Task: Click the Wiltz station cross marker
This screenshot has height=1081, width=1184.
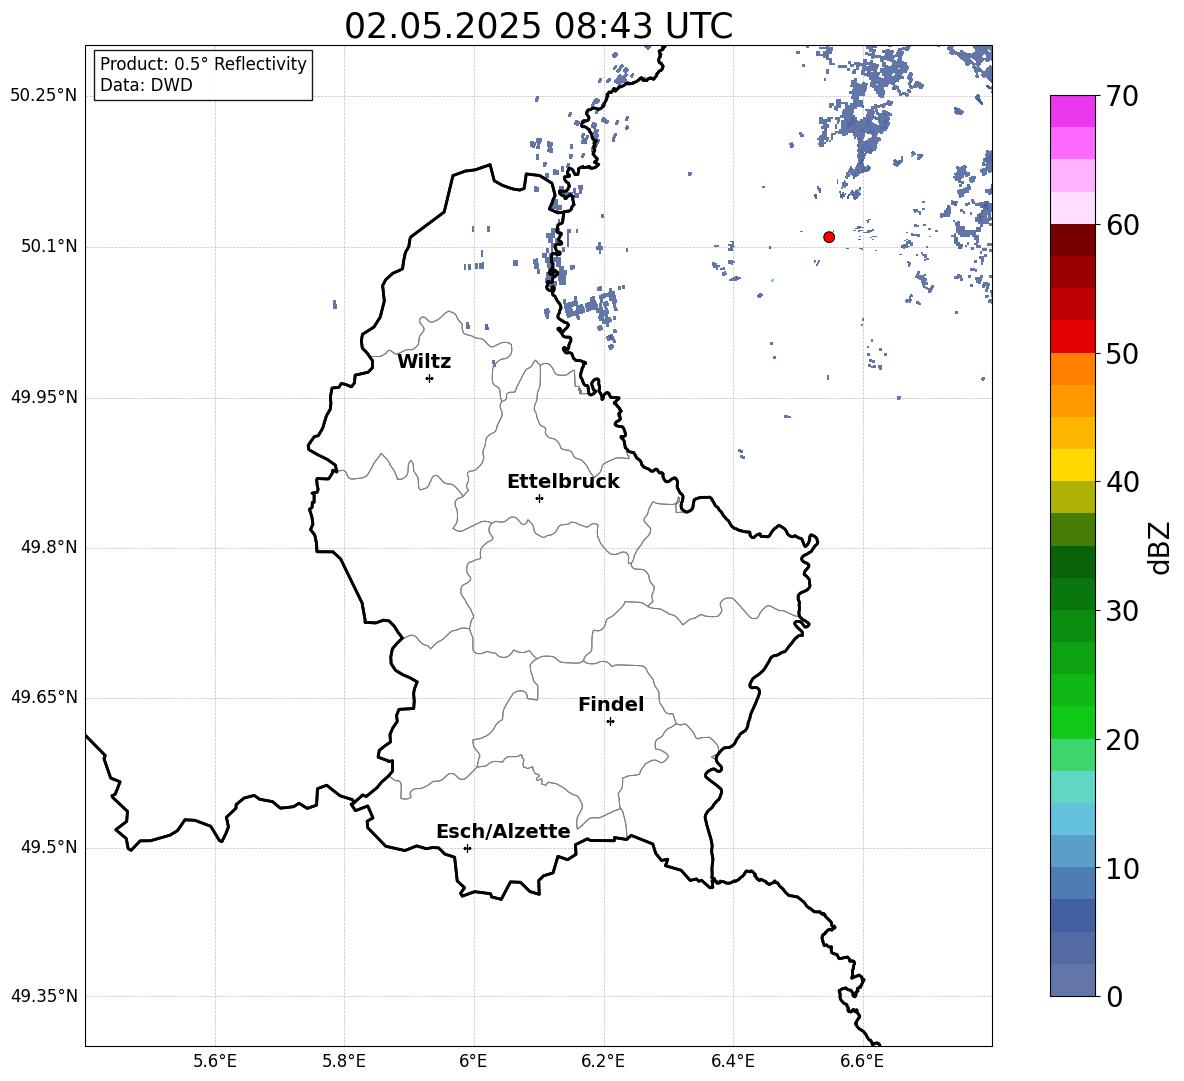Action: pos(430,378)
